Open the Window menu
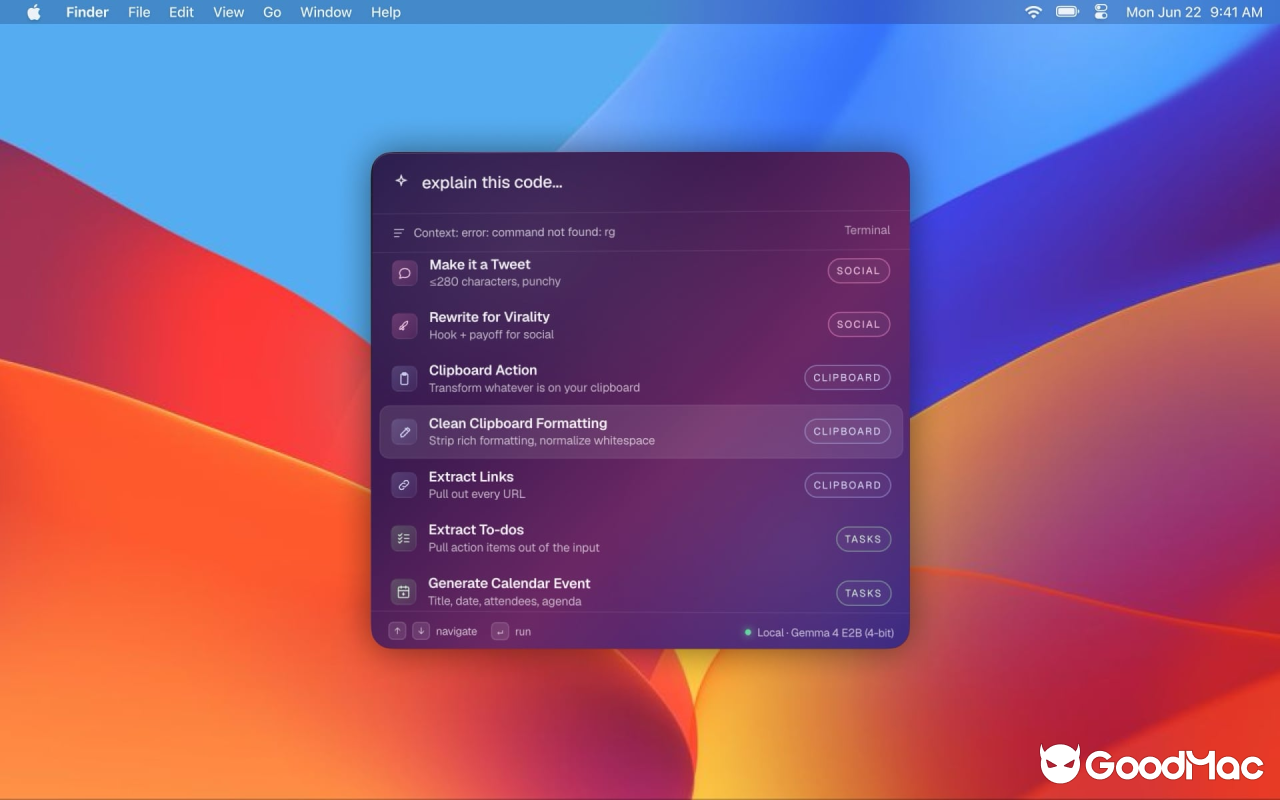The image size is (1280, 800). tap(326, 12)
